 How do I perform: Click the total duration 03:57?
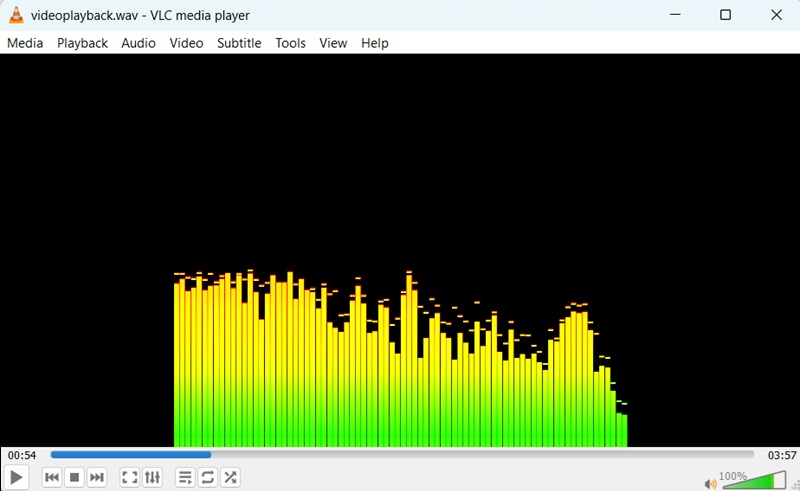tap(782, 455)
